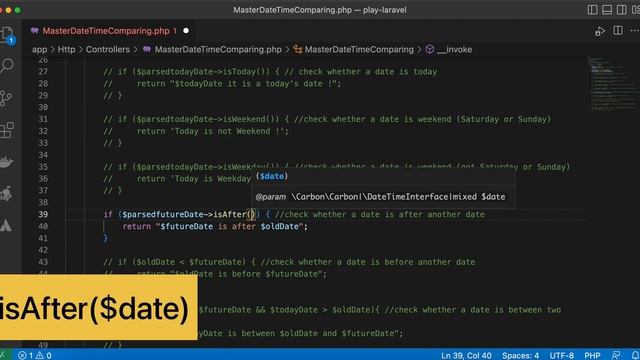Viewport: 640px width, 360px height.
Task: Open the errors and warnings status item
Action: (x=35, y=356)
